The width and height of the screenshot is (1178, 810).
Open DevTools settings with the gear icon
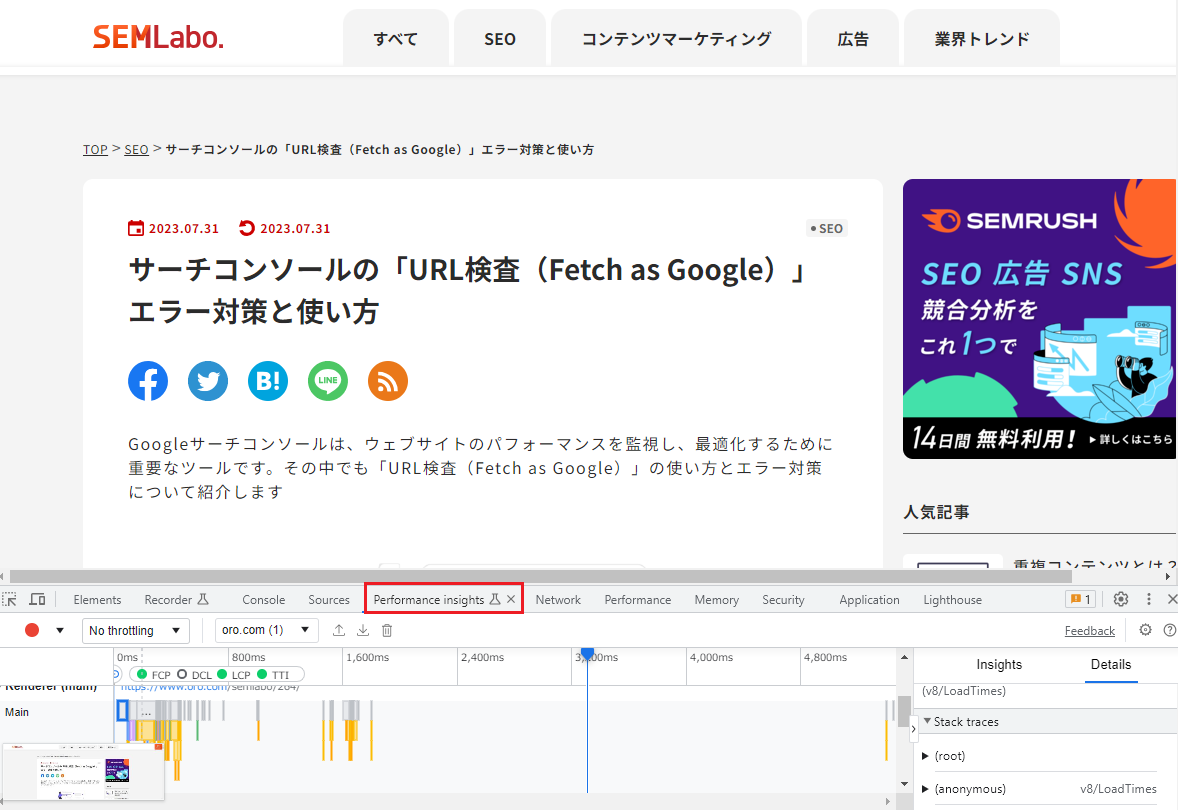(1121, 599)
